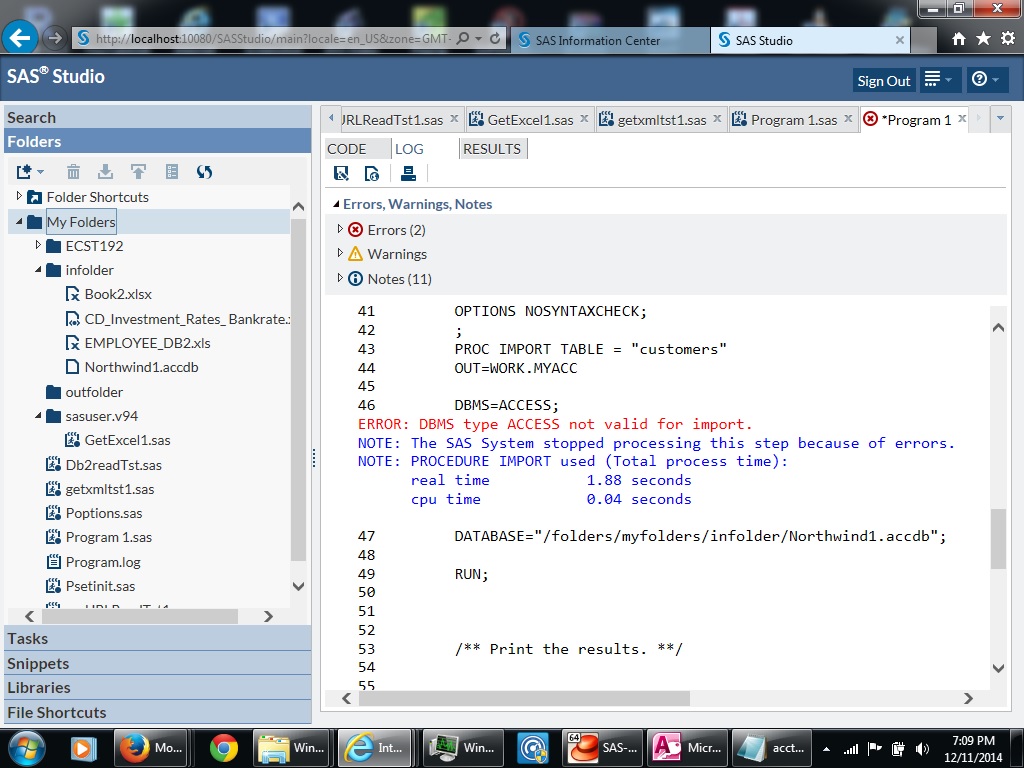Click the log horizontal scrollbar thumb
The width and height of the screenshot is (1024, 768).
pos(524,698)
